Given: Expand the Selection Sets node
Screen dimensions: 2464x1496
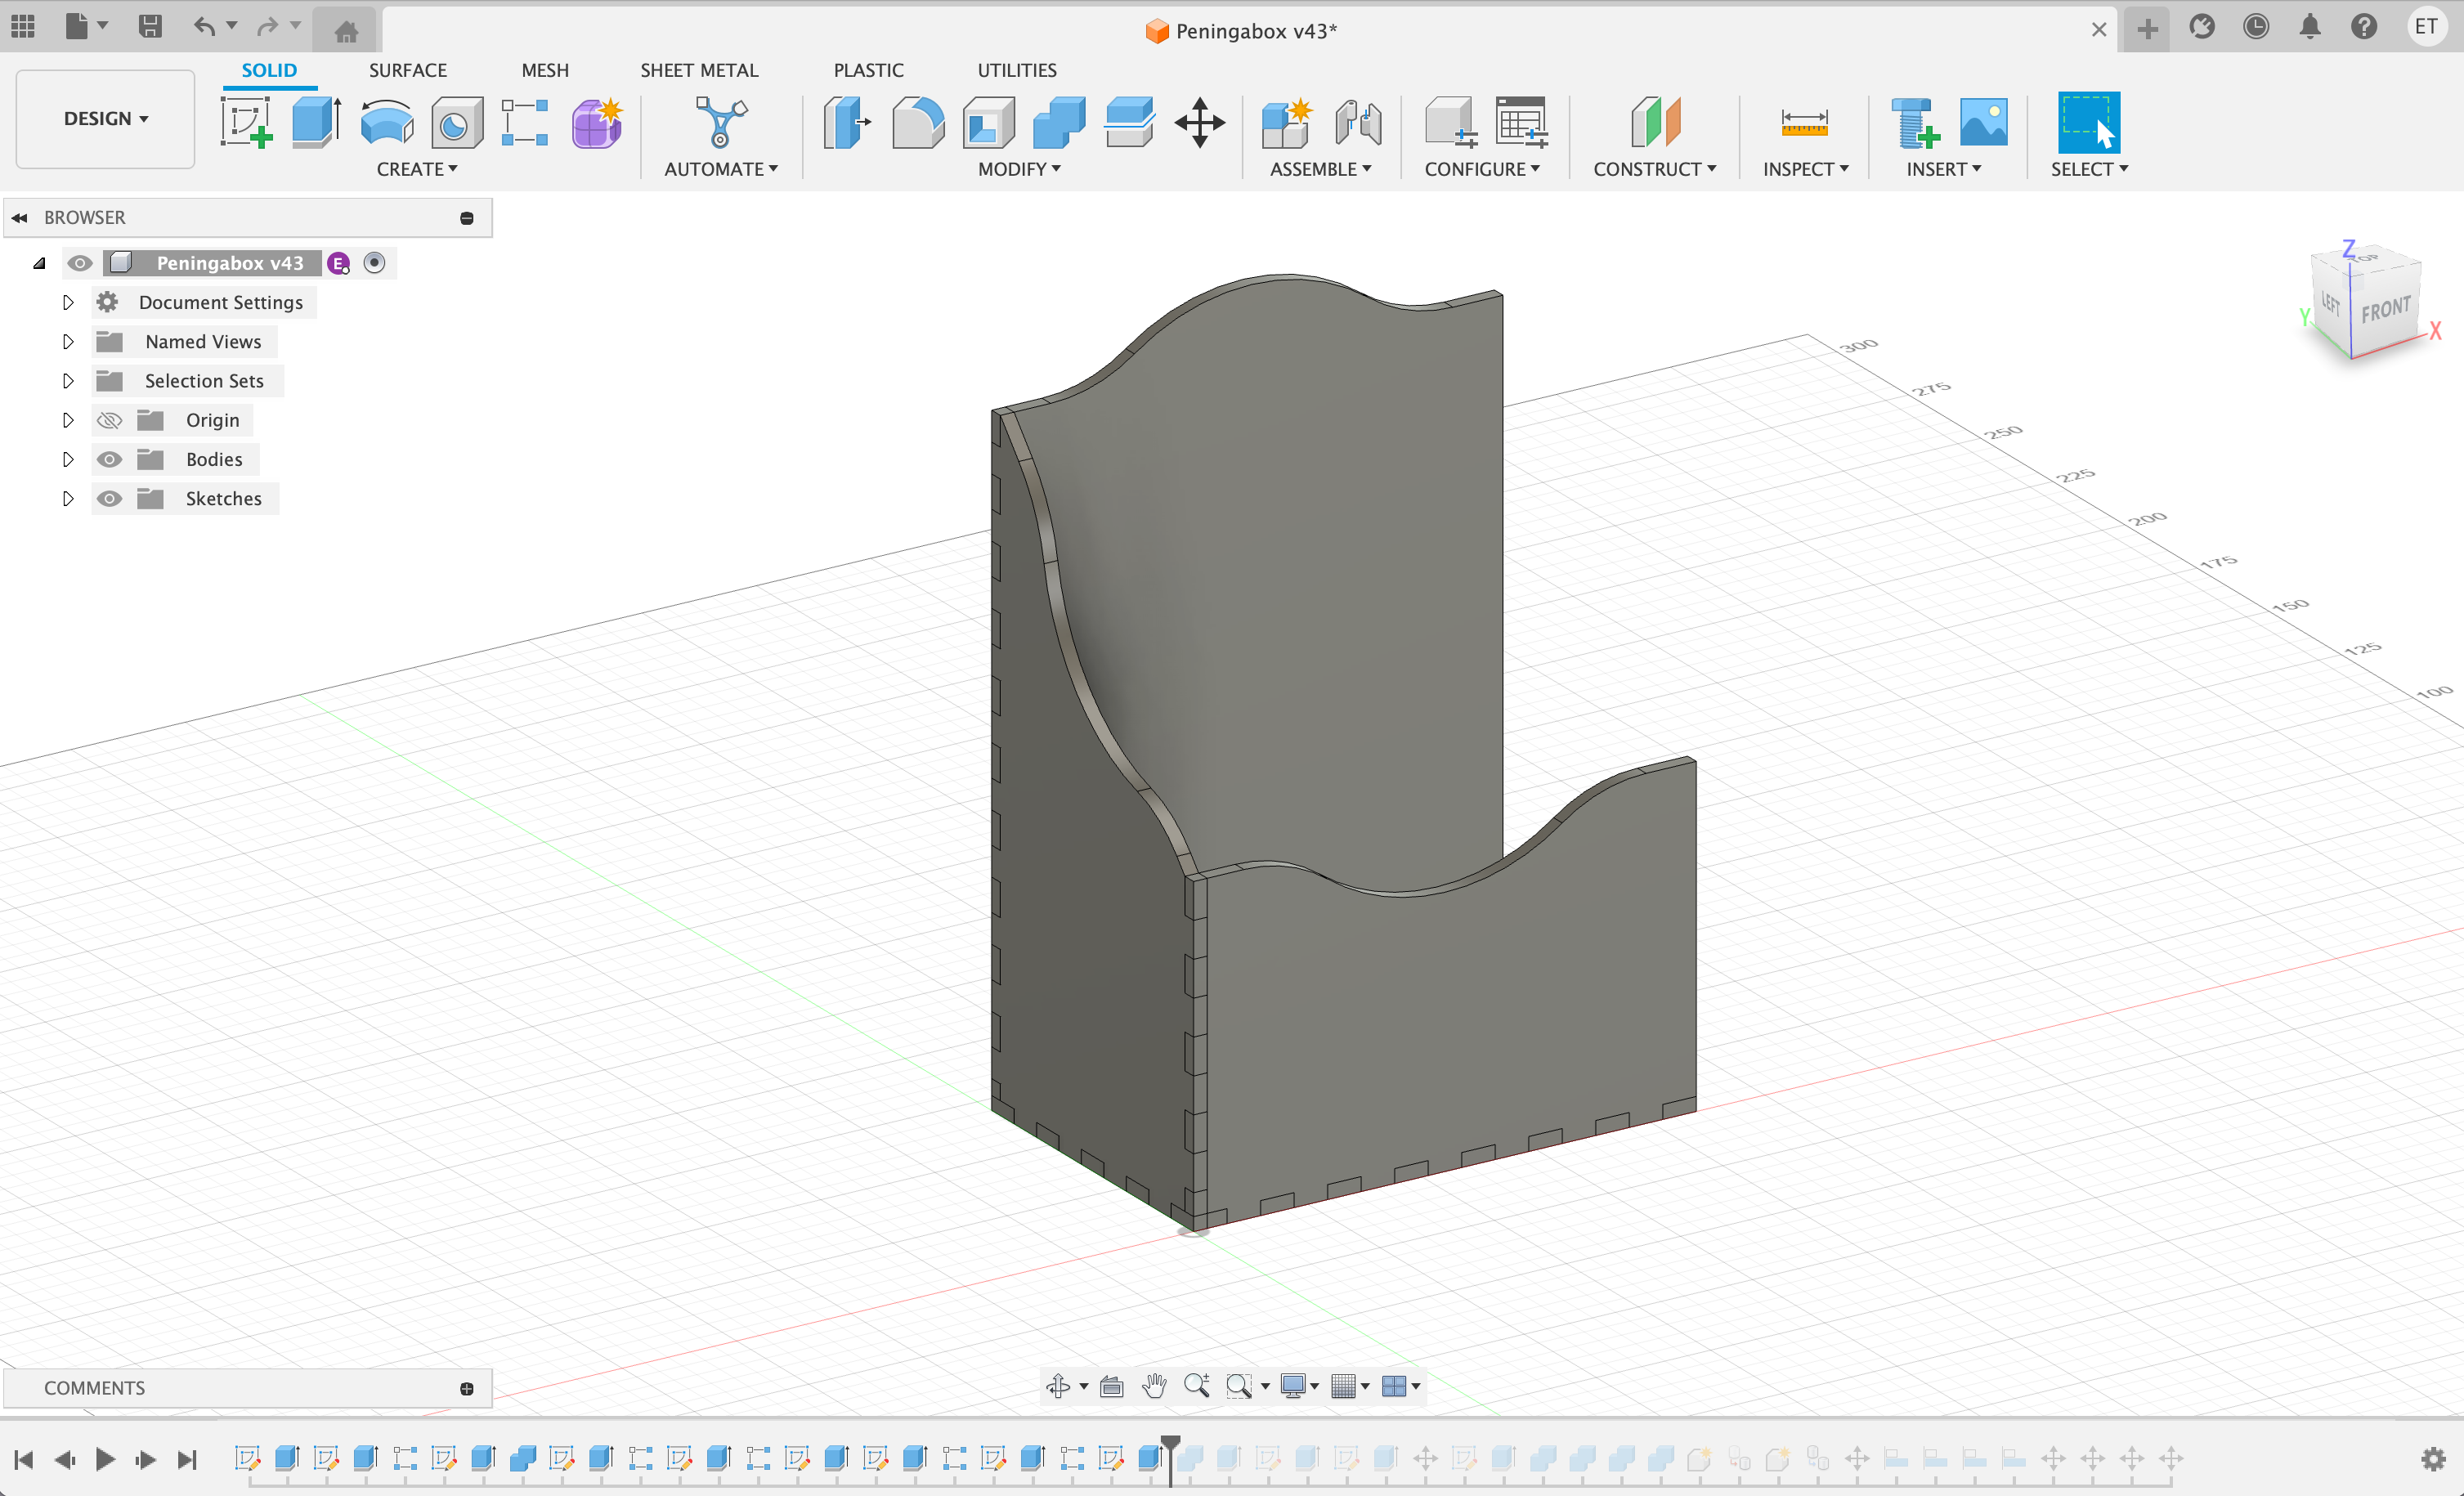Looking at the screenshot, I should pos(68,380).
